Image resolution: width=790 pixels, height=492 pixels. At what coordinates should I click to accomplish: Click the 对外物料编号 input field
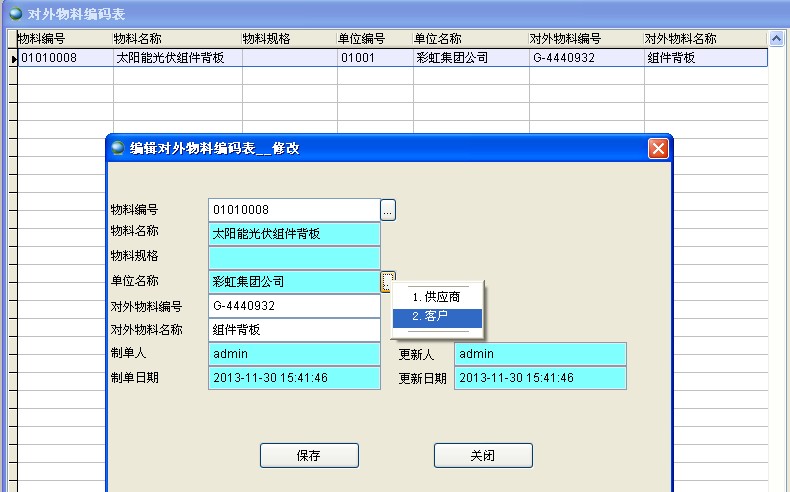pos(293,306)
